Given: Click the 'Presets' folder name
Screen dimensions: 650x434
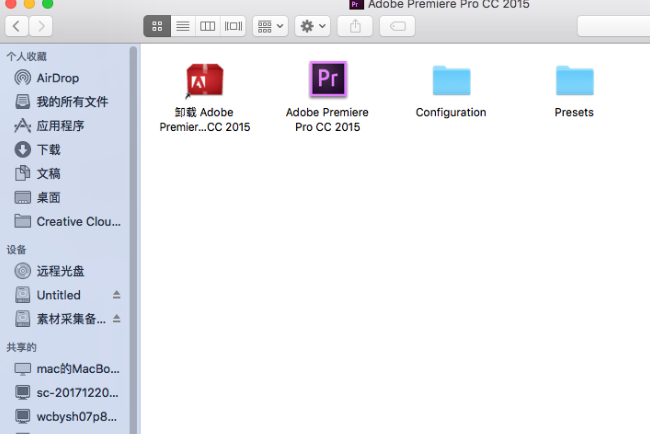Looking at the screenshot, I should tap(574, 112).
